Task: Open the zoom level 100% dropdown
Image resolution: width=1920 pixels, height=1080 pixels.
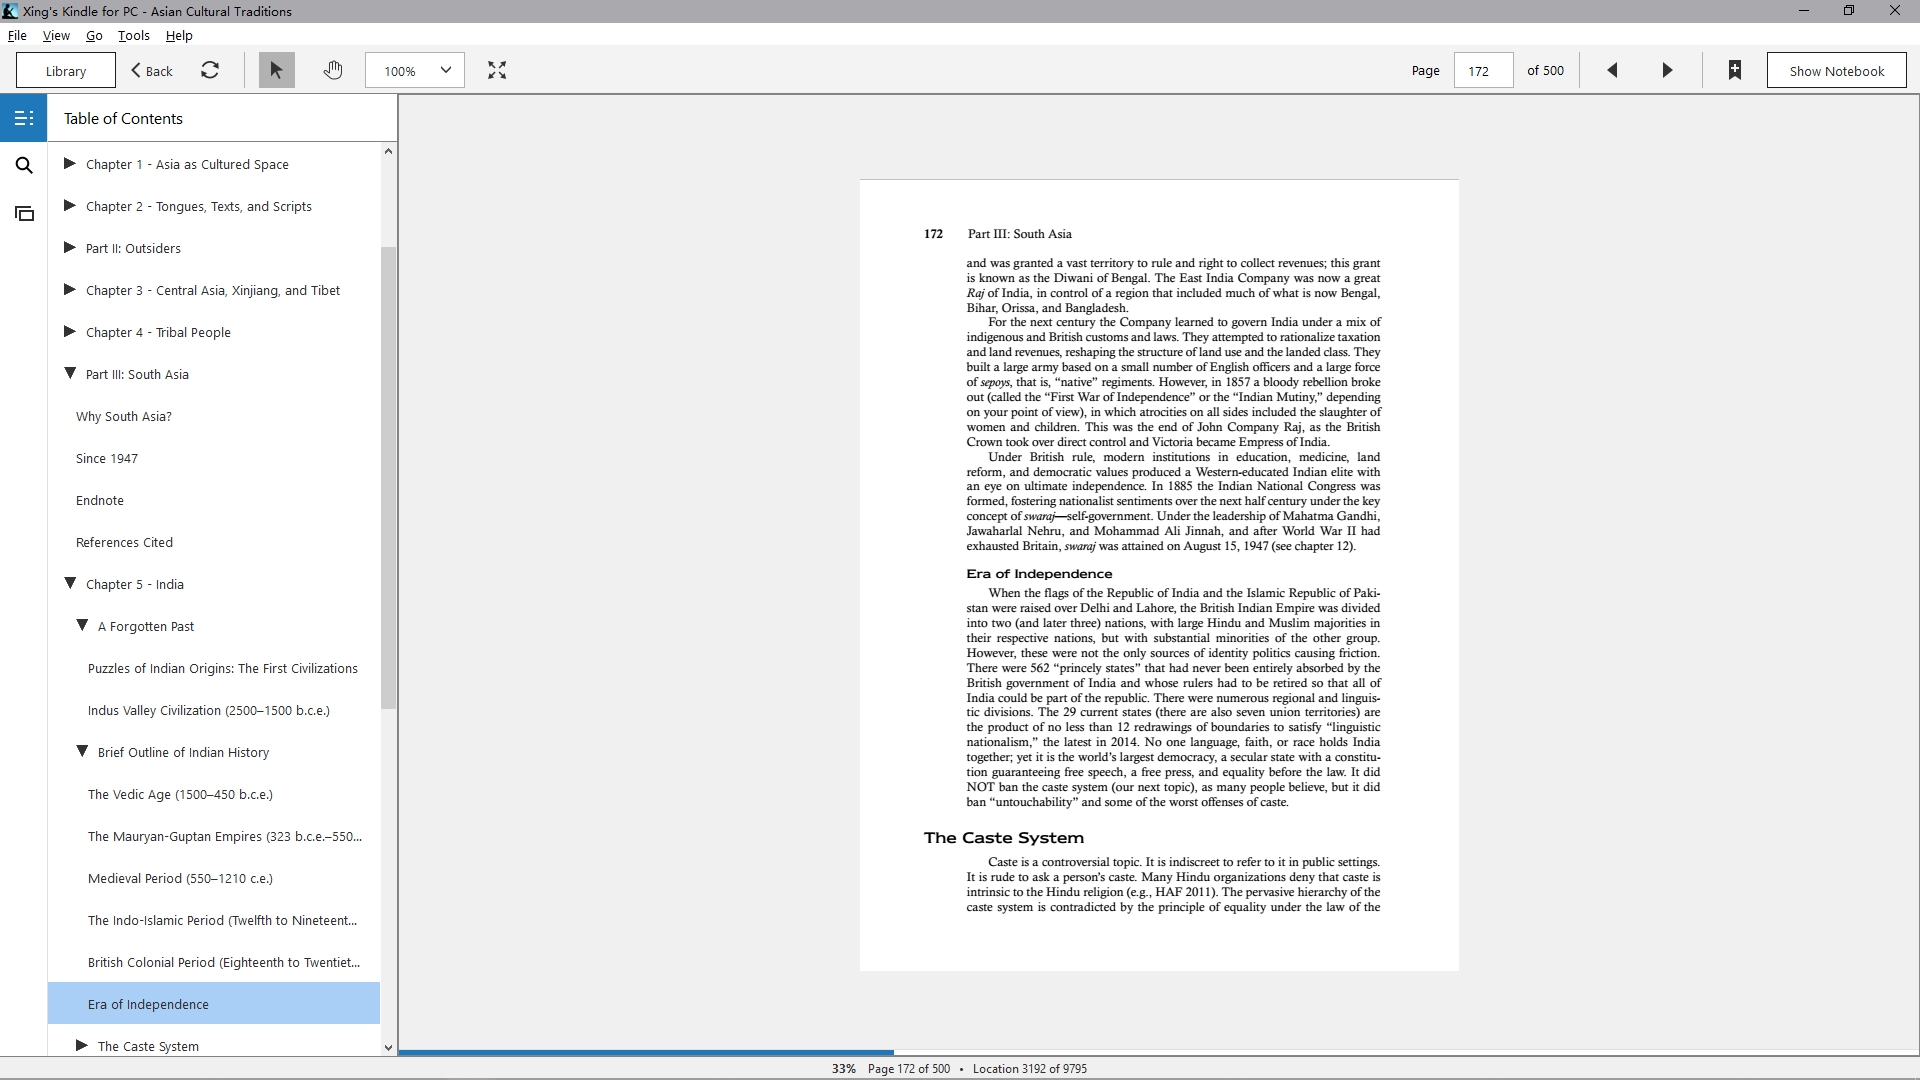Action: [x=415, y=70]
